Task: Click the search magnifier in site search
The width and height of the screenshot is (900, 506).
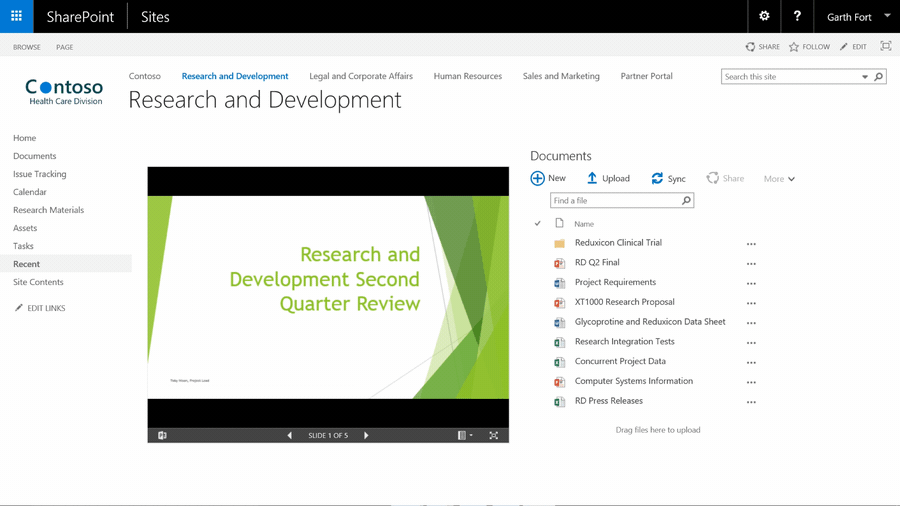Action: [879, 77]
